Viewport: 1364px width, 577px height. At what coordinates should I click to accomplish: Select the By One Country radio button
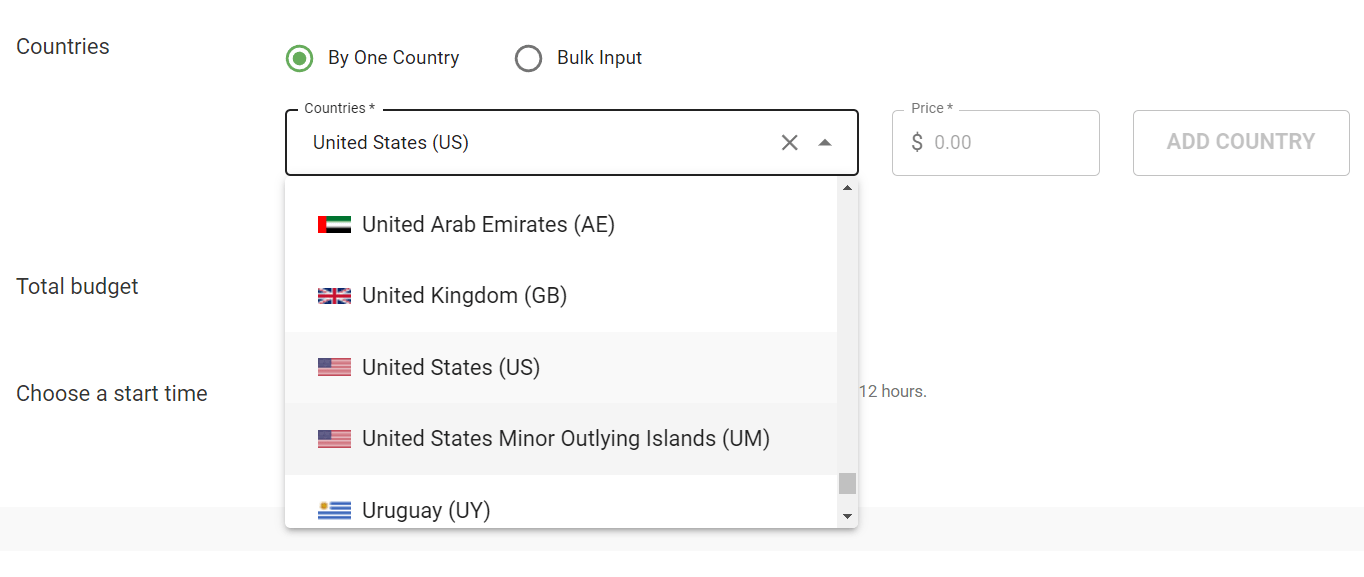(x=299, y=58)
